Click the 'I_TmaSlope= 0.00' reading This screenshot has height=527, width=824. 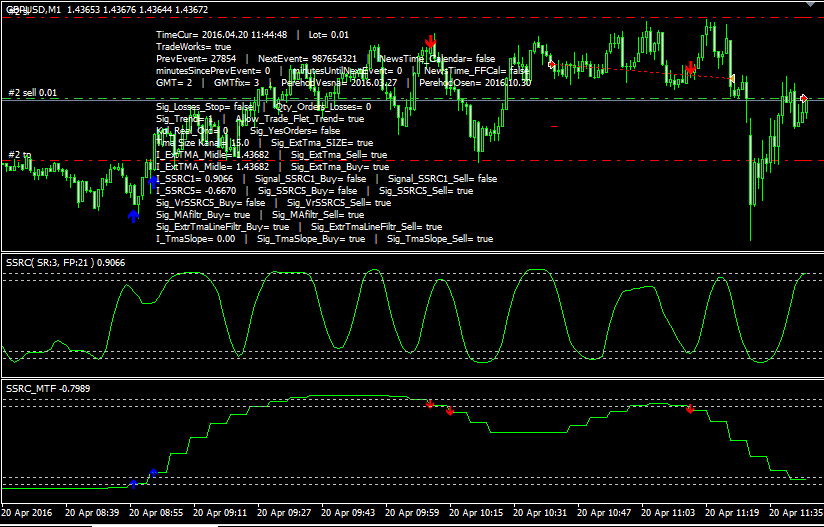pyautogui.click(x=195, y=239)
